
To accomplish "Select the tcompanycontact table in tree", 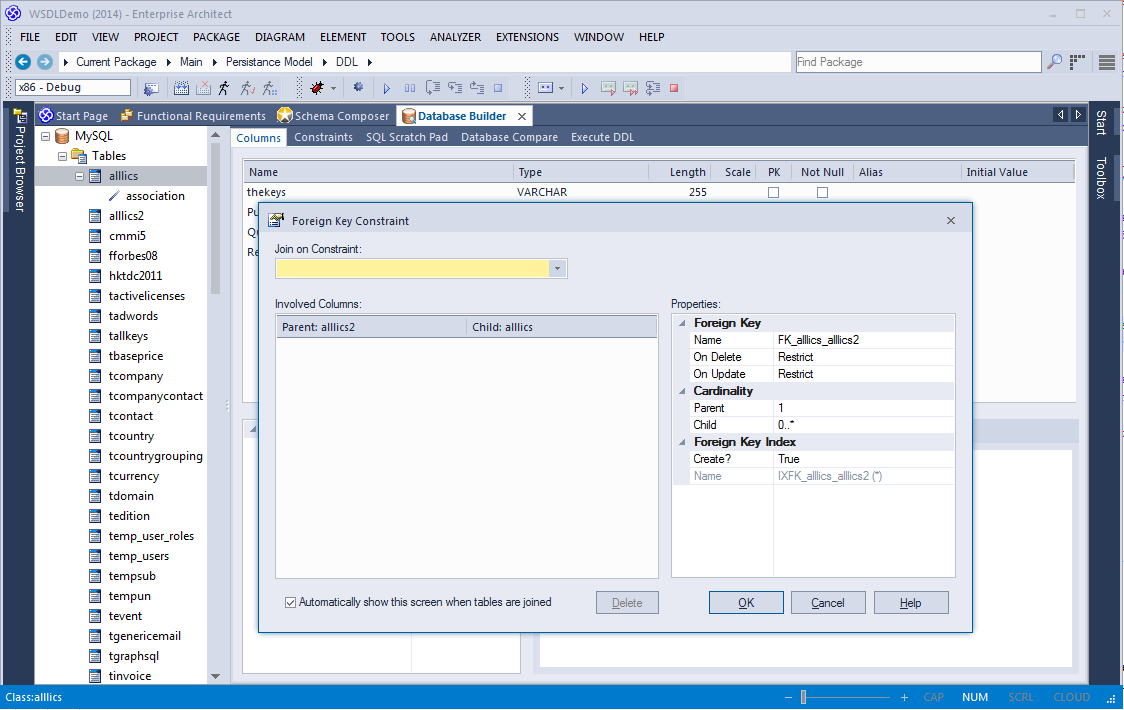I will [156, 396].
